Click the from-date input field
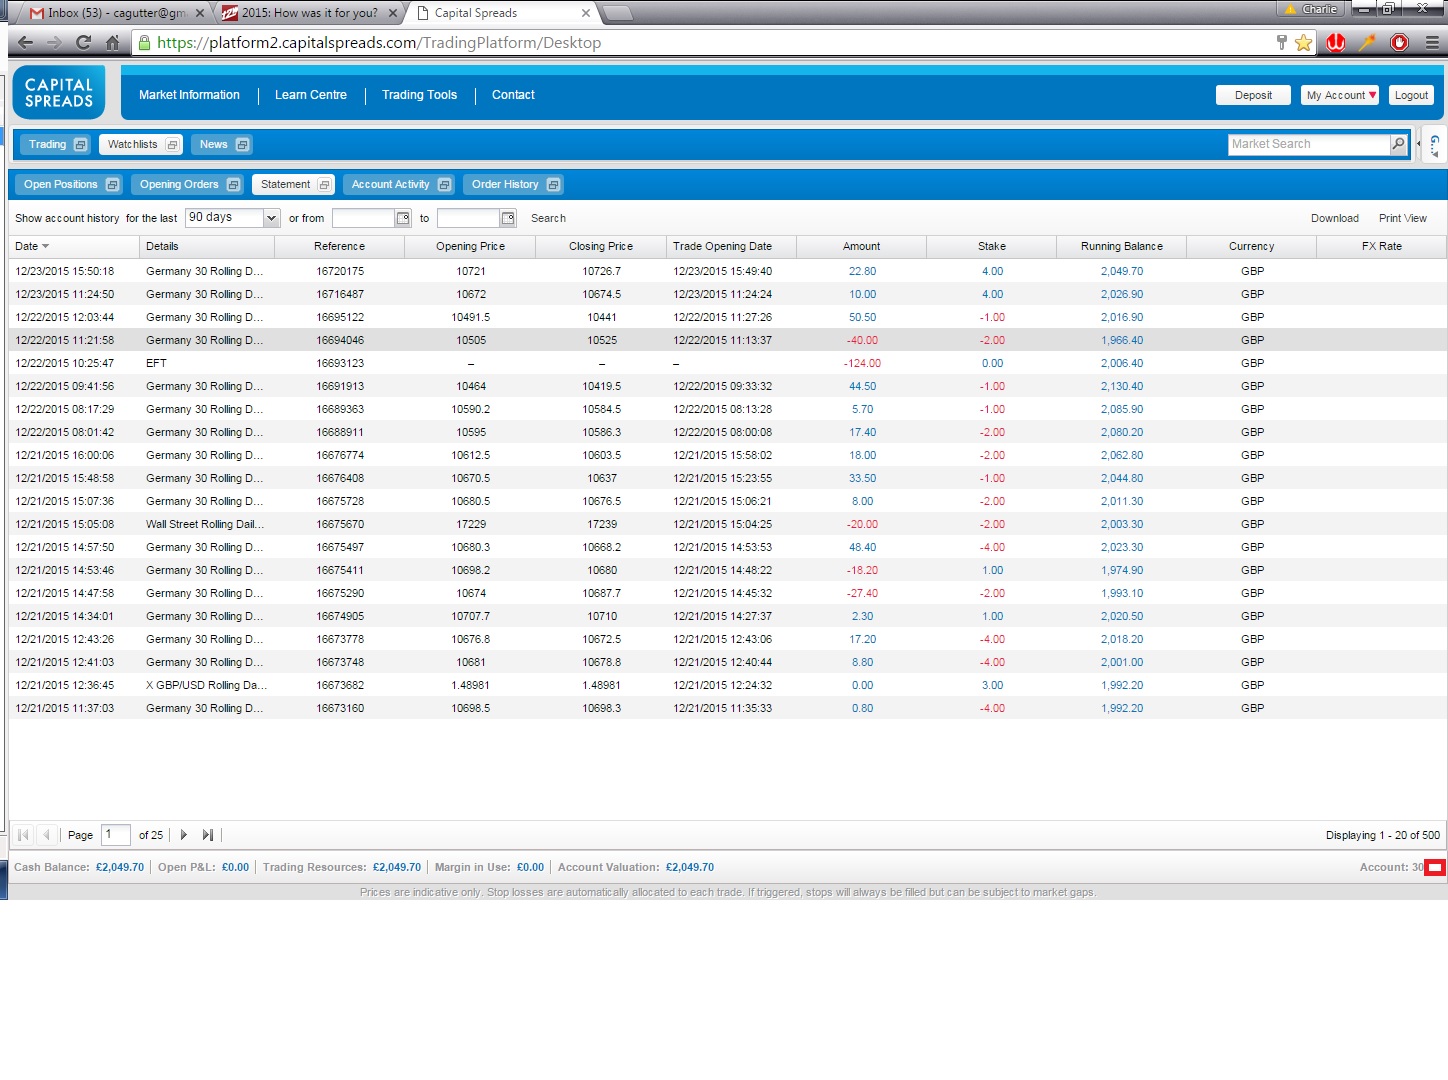Viewport: 1448px width, 1080px height. 363,218
